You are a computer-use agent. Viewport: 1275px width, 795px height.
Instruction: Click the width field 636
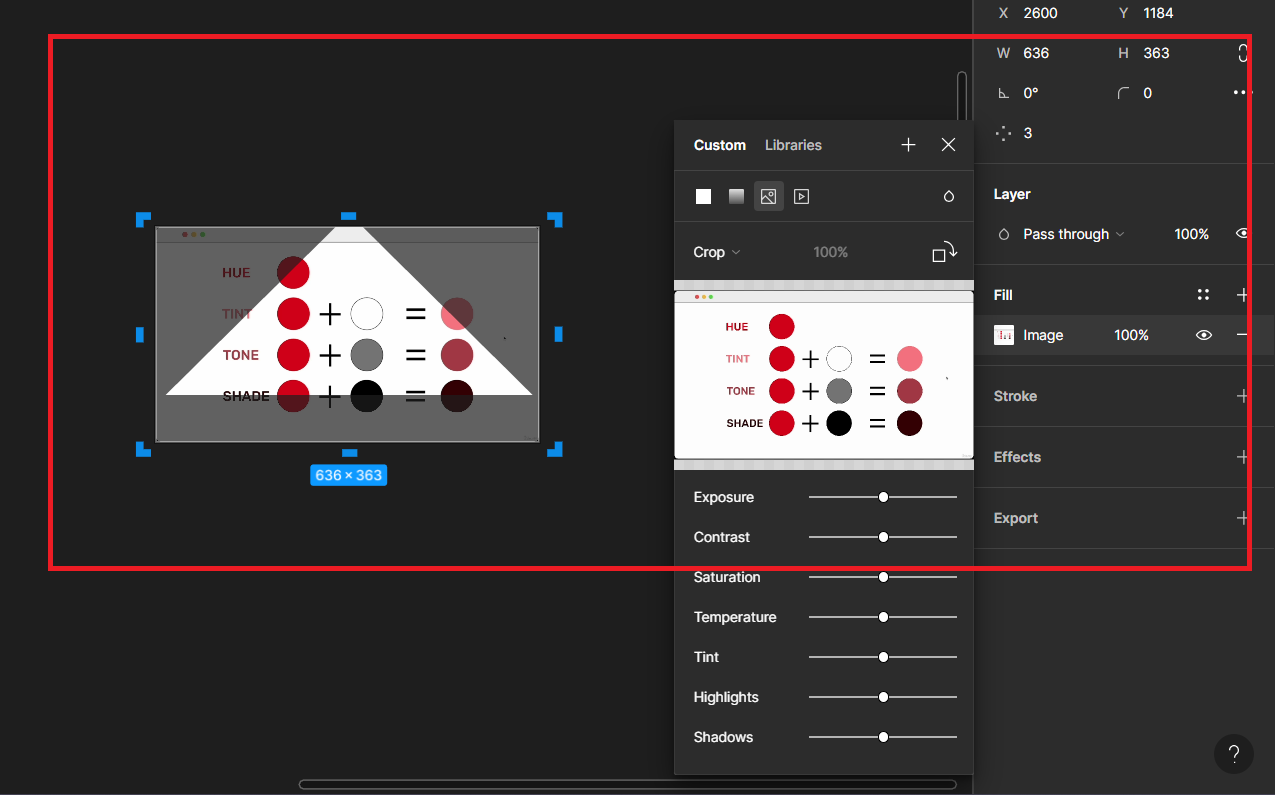[1036, 53]
